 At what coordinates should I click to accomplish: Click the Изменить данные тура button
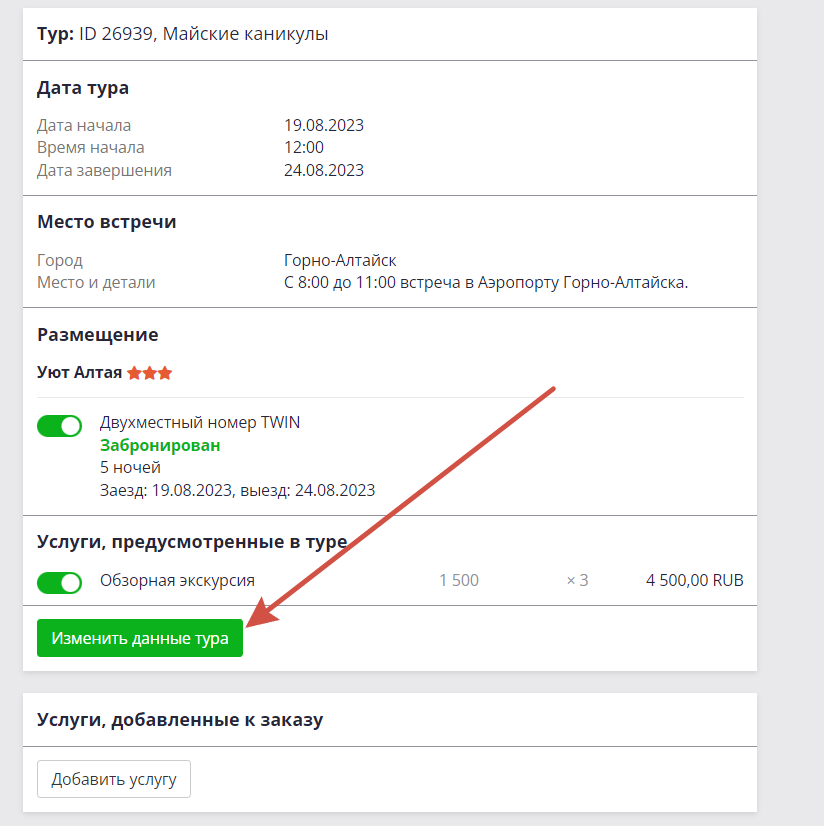pos(140,638)
